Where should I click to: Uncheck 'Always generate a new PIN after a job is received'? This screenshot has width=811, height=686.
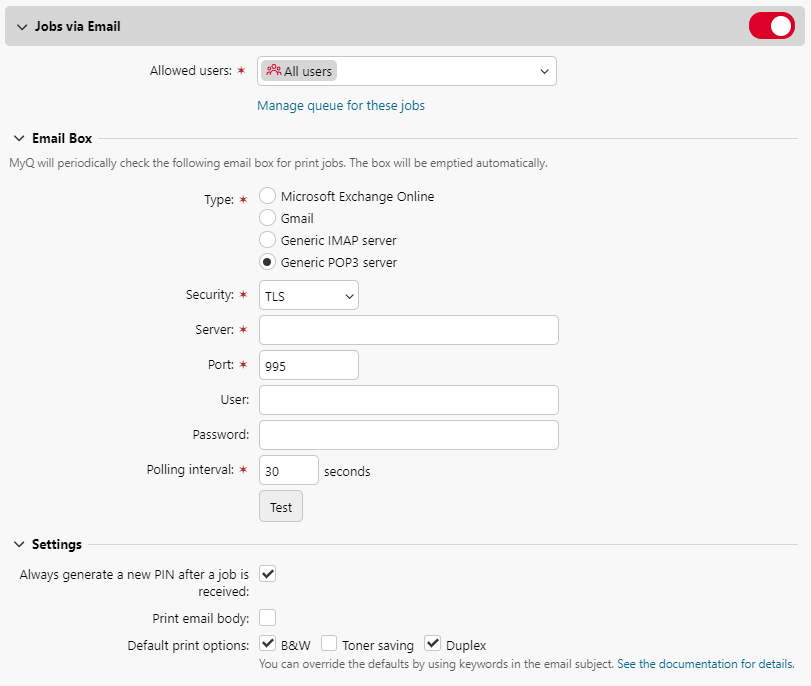[267, 574]
